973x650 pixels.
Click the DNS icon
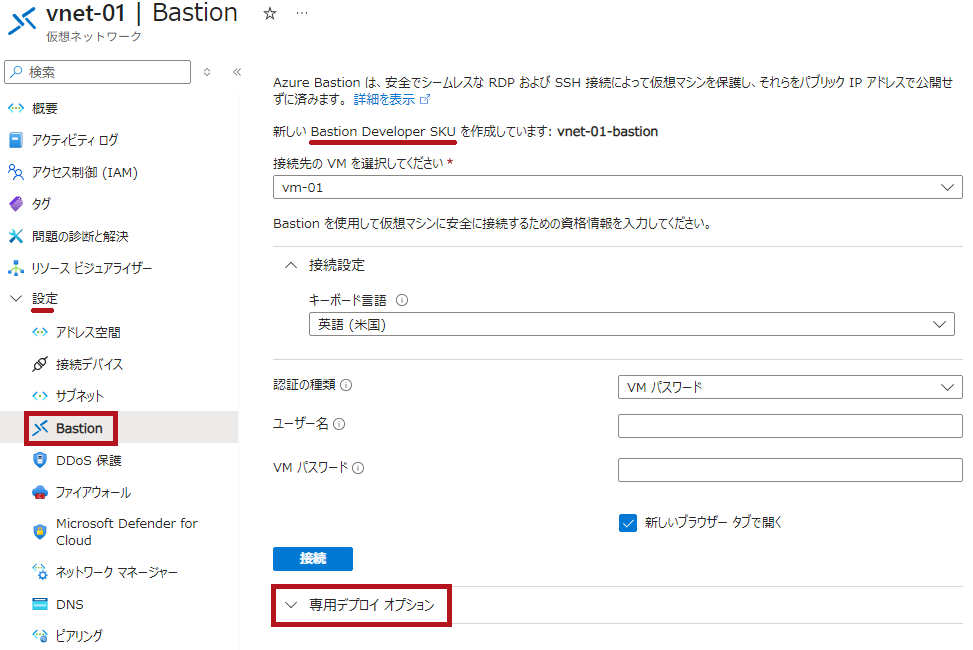pyautogui.click(x=40, y=604)
